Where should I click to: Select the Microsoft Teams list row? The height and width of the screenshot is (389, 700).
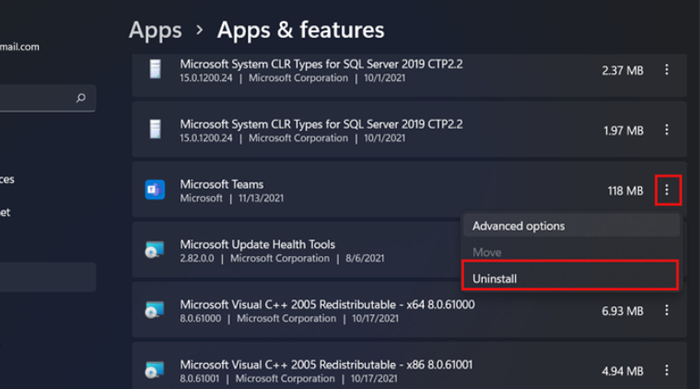[x=409, y=190]
